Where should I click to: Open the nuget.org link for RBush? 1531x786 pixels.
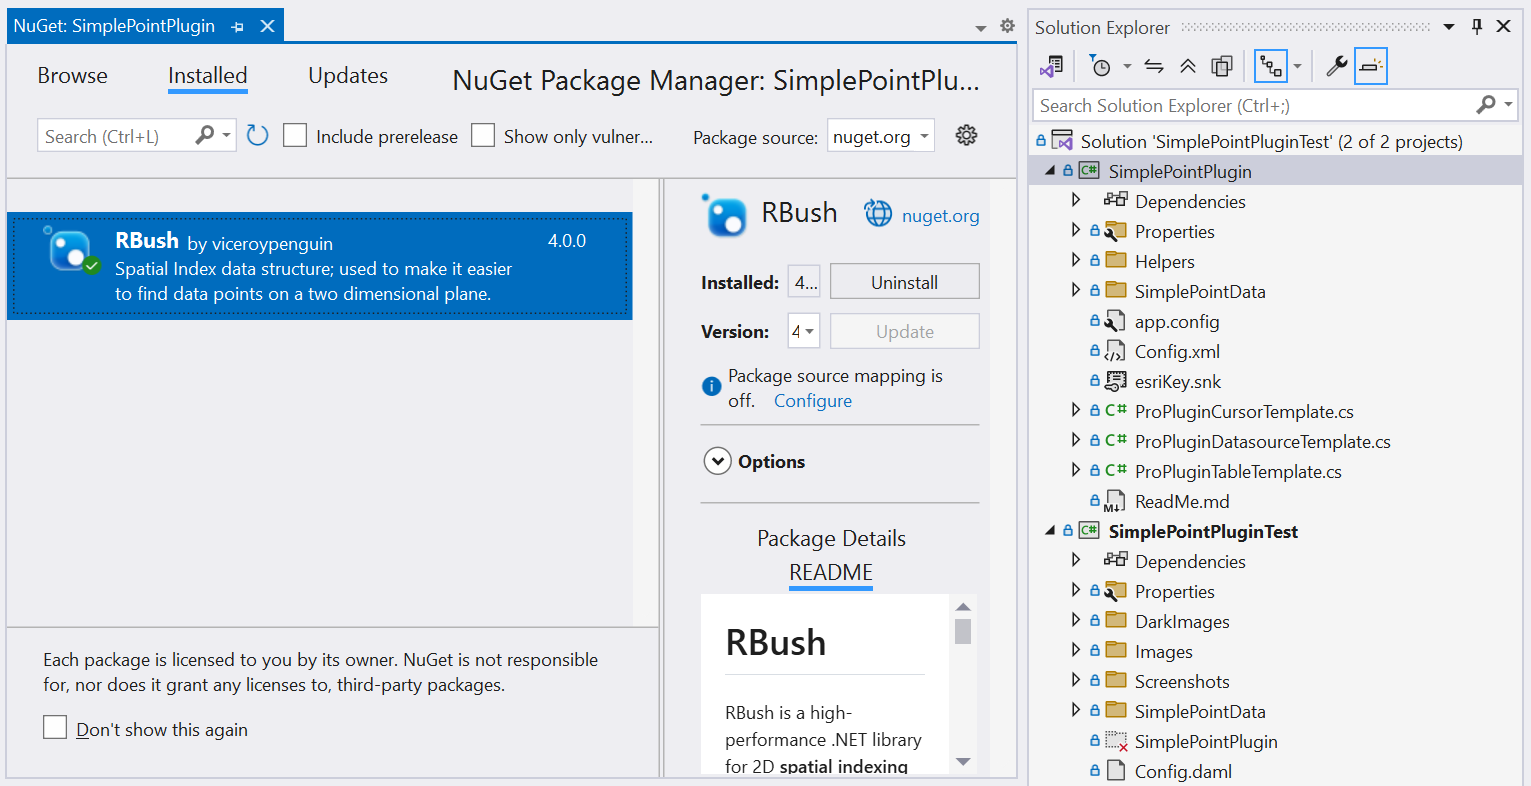(x=941, y=216)
